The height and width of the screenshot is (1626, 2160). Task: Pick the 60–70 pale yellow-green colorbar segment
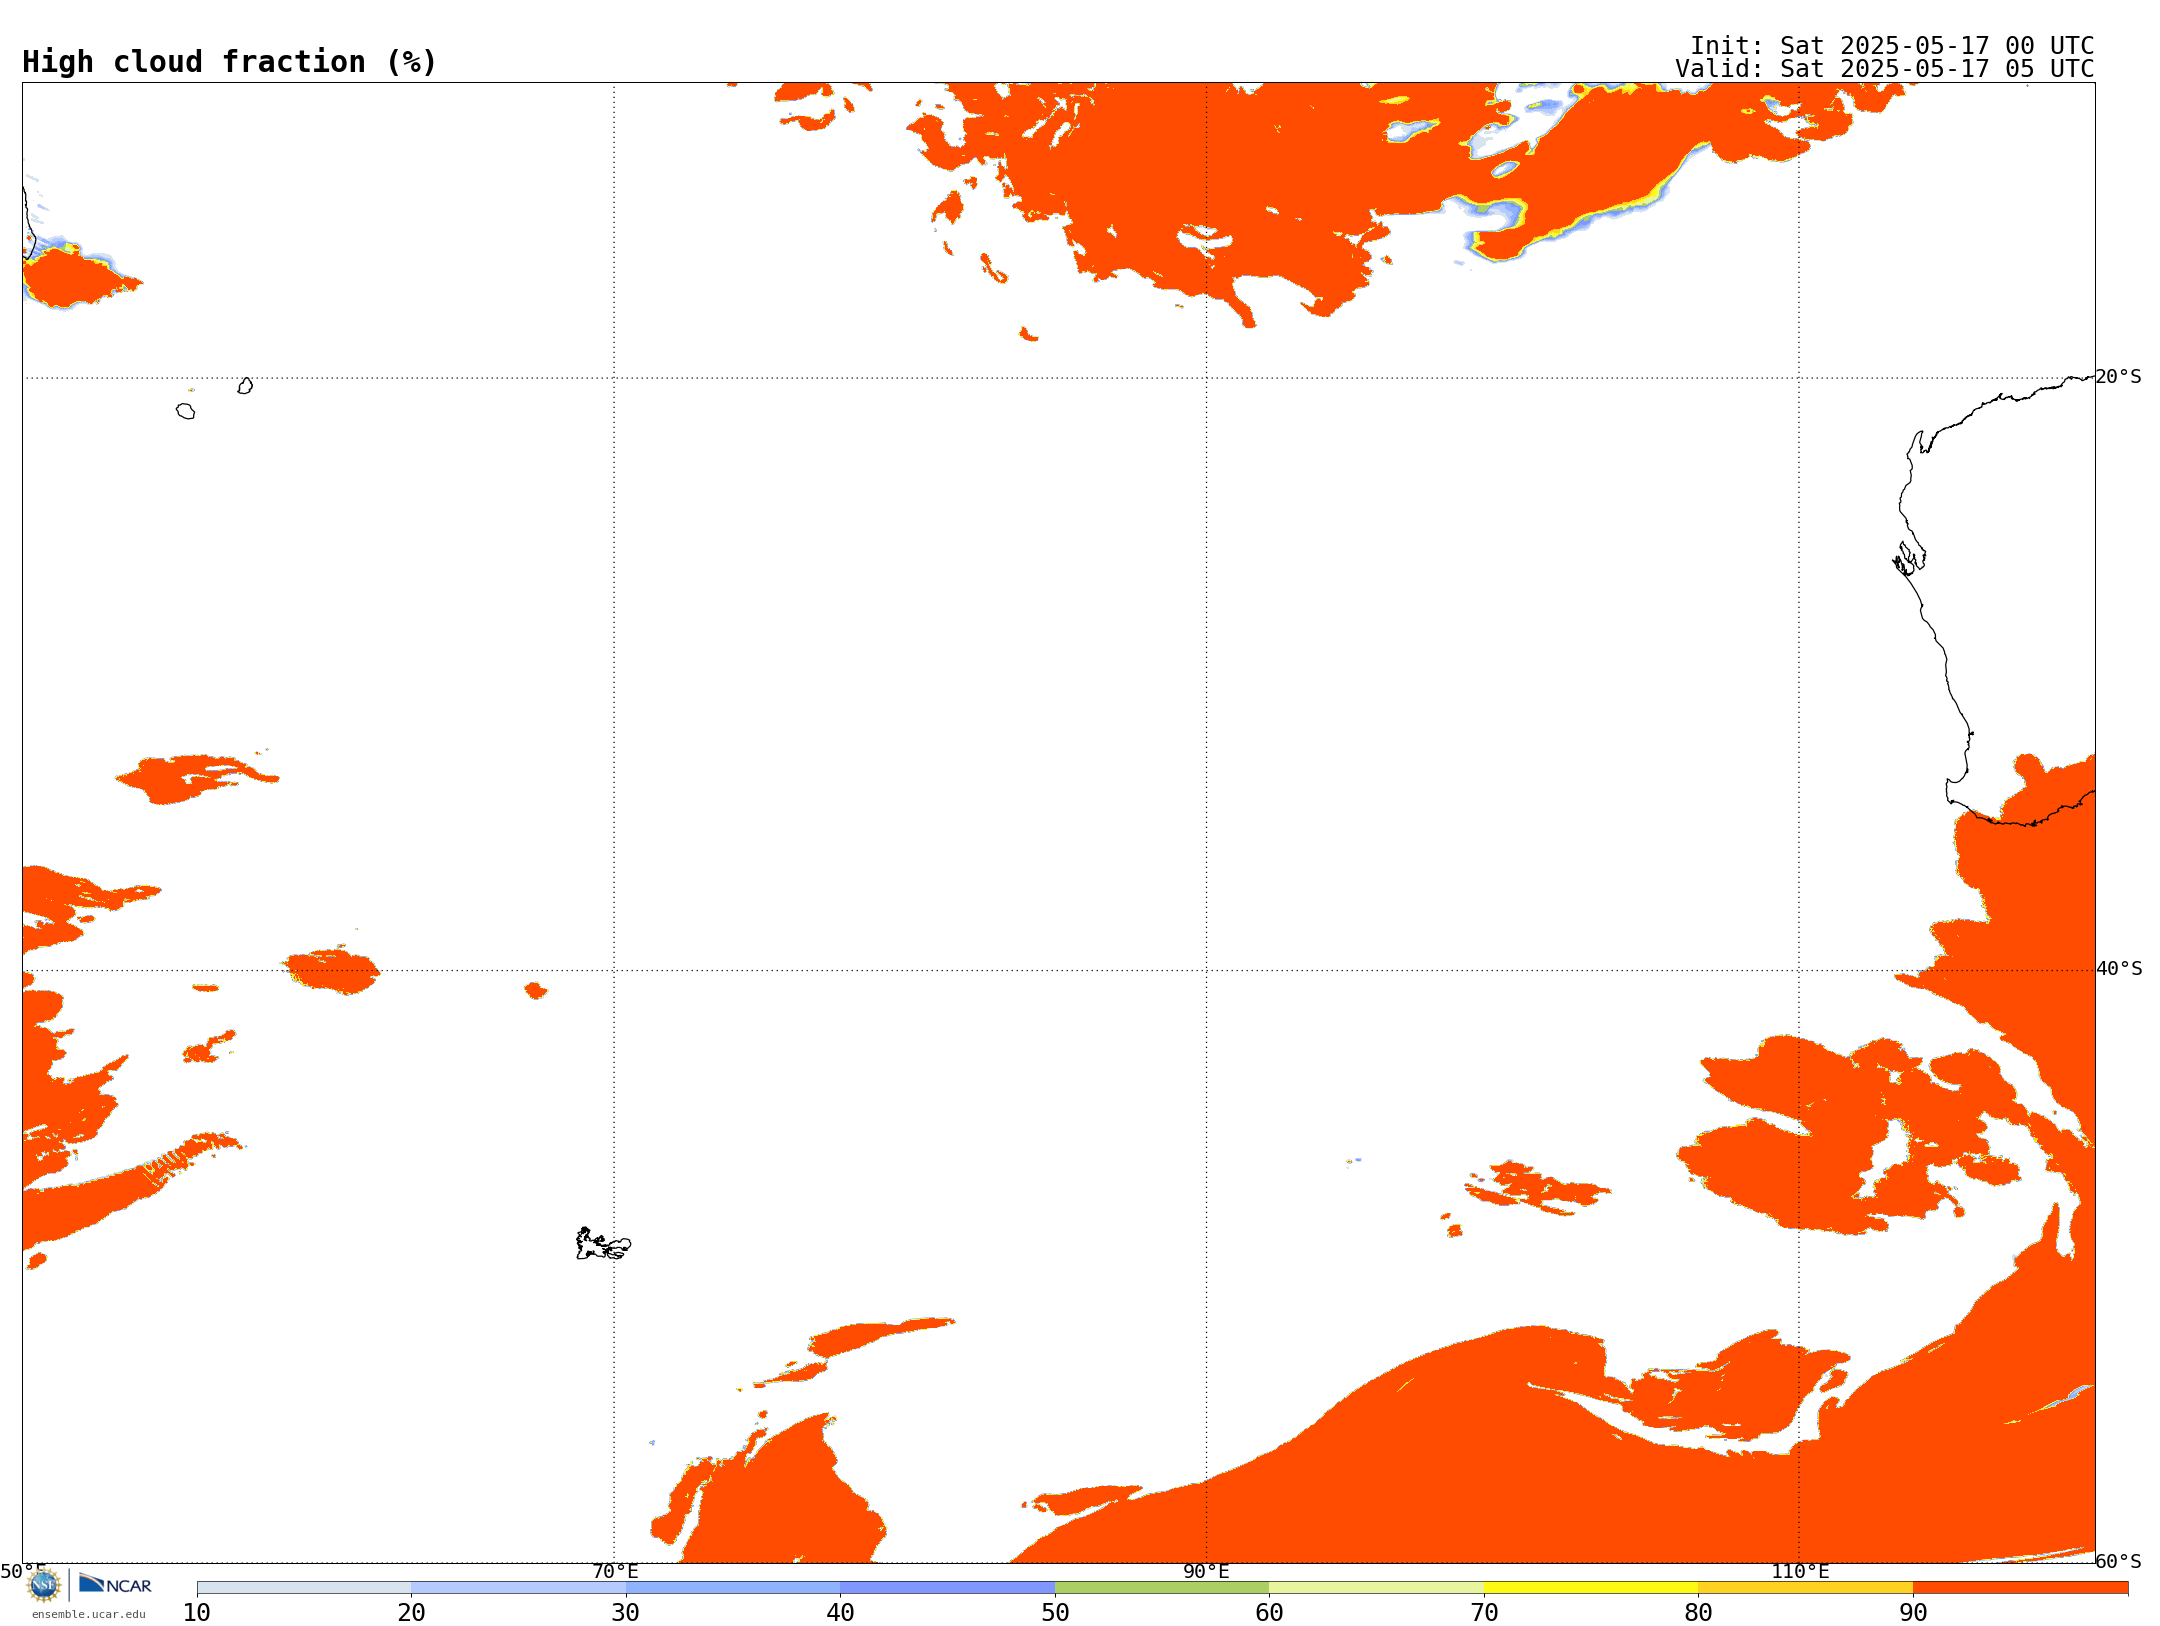pos(1376,1588)
